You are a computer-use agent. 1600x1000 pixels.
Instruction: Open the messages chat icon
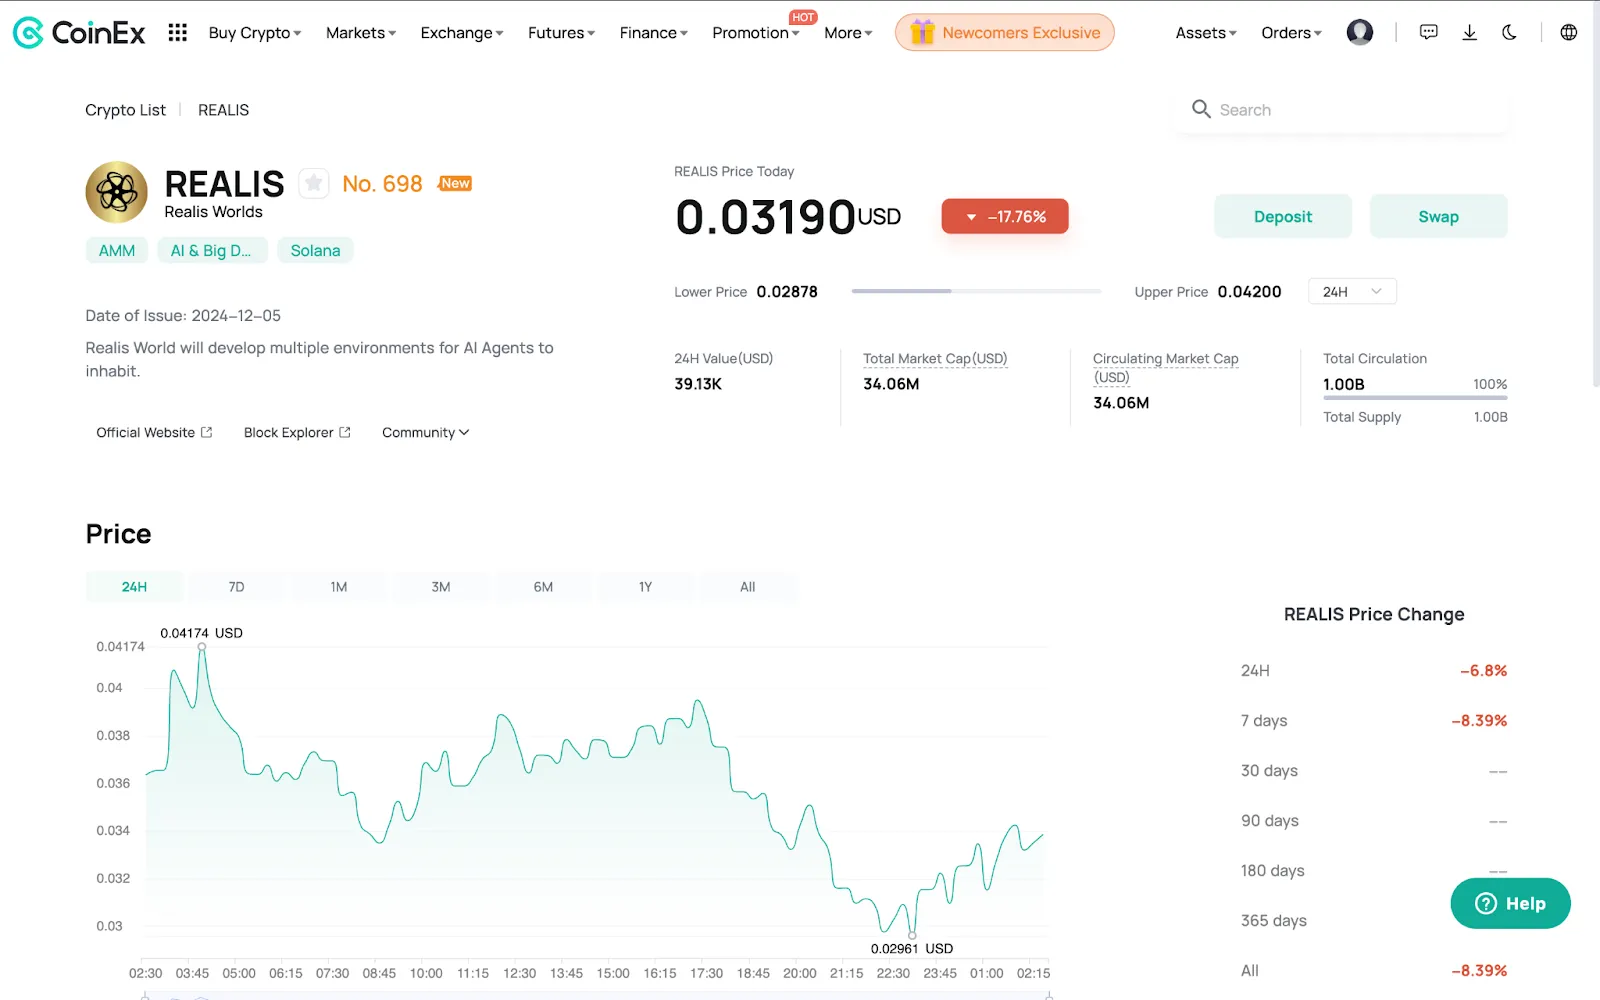point(1429,33)
